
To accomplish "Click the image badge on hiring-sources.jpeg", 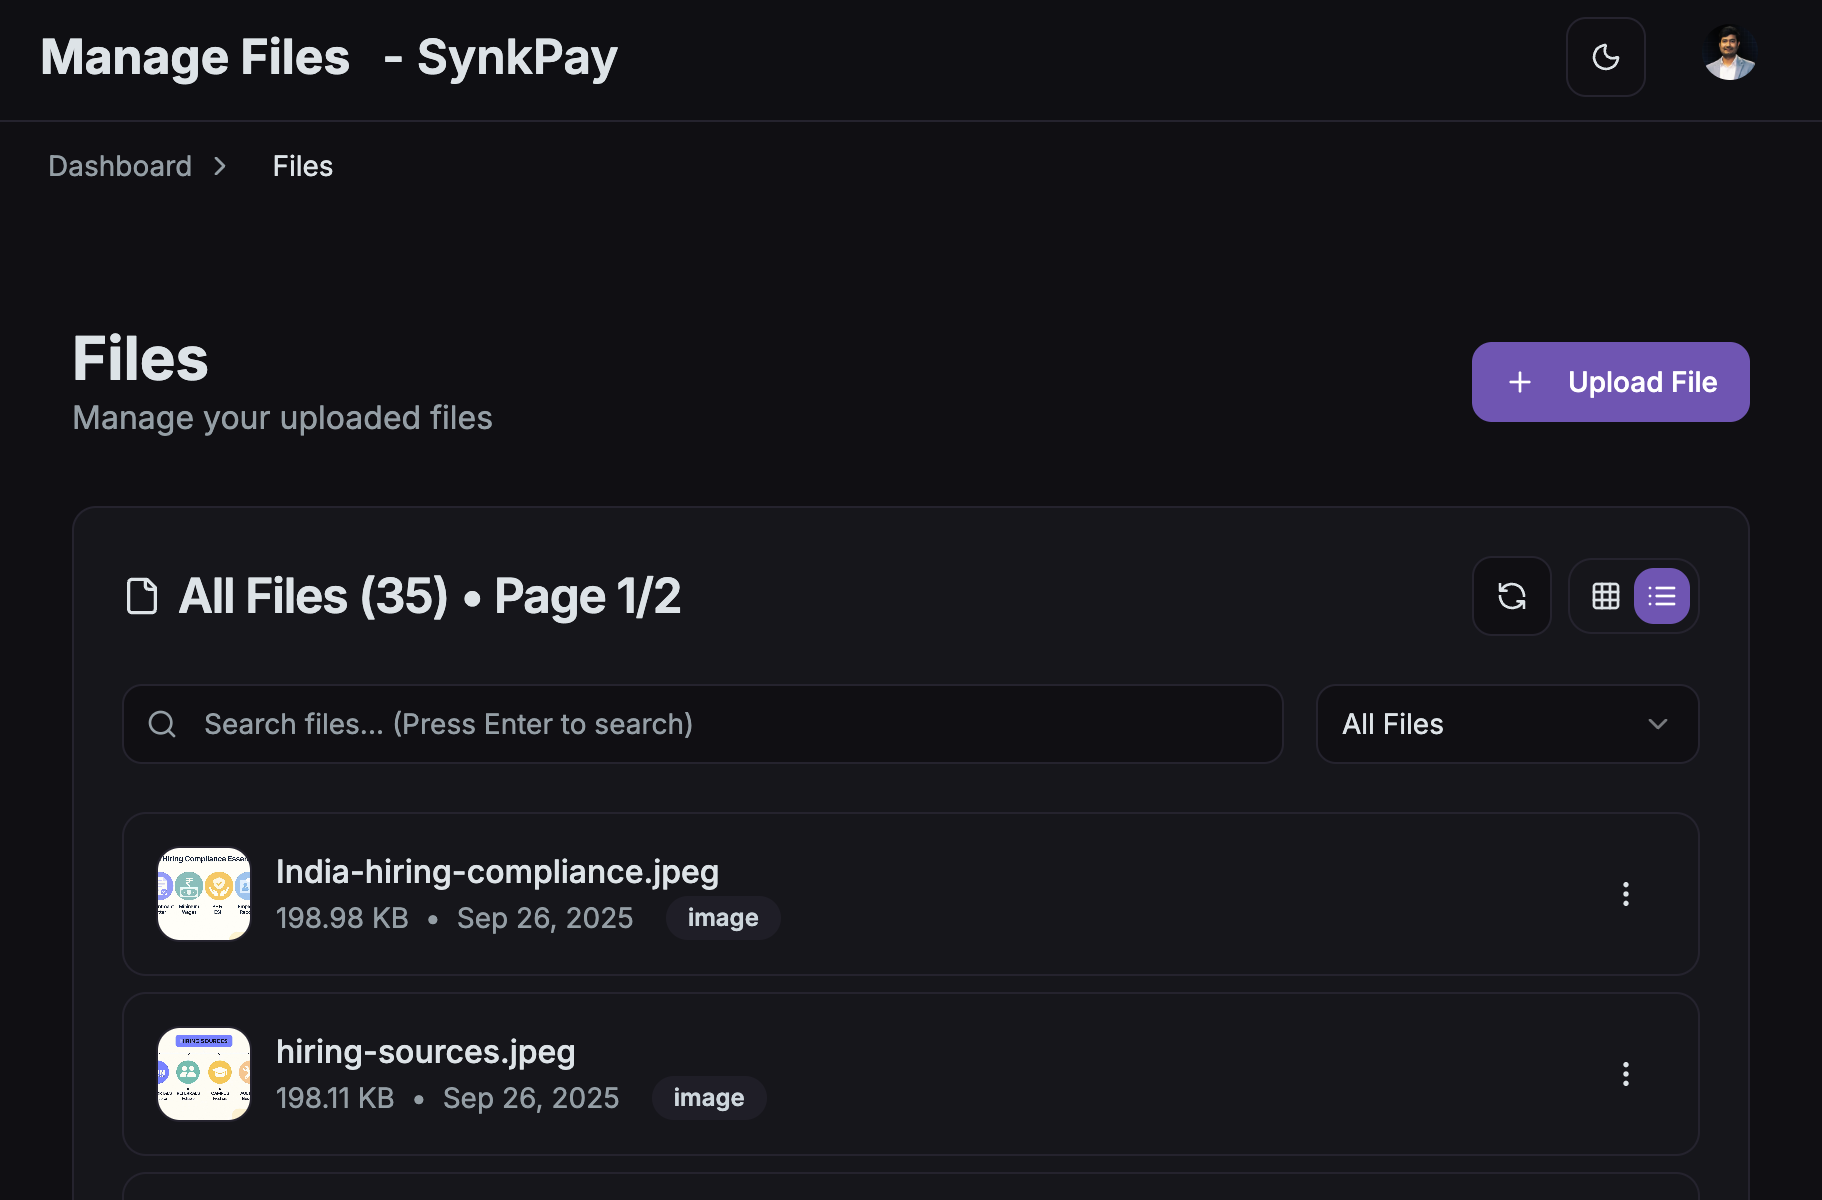I will [x=709, y=1097].
